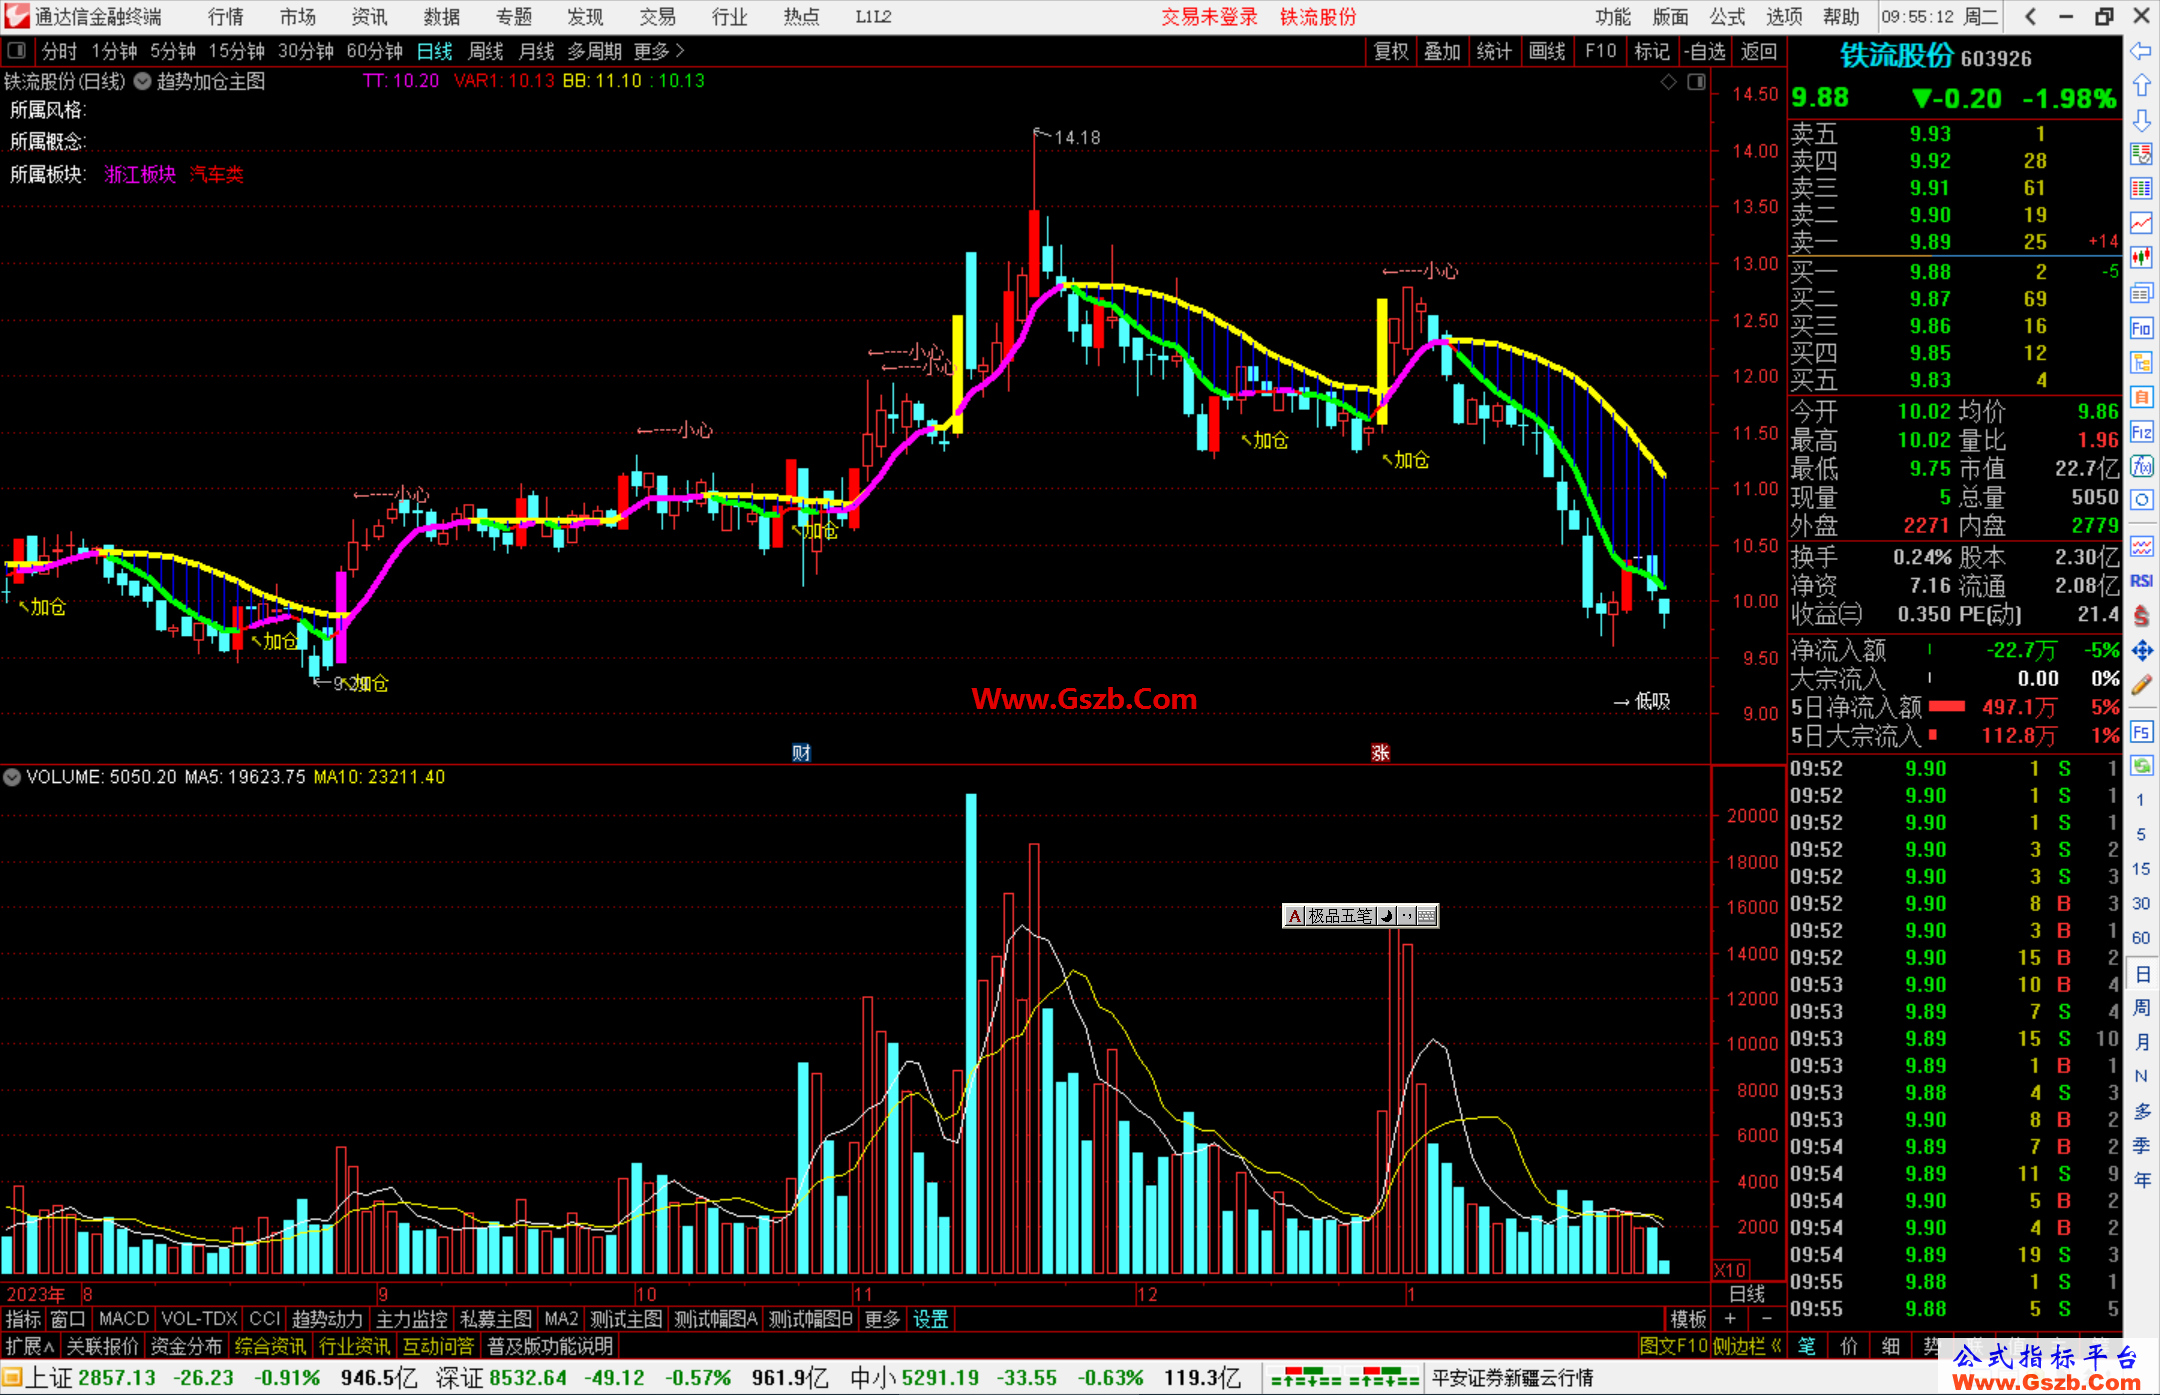Click the circle icon in the right sidebar
The width and height of the screenshot is (2160, 1395).
tap(2141, 500)
